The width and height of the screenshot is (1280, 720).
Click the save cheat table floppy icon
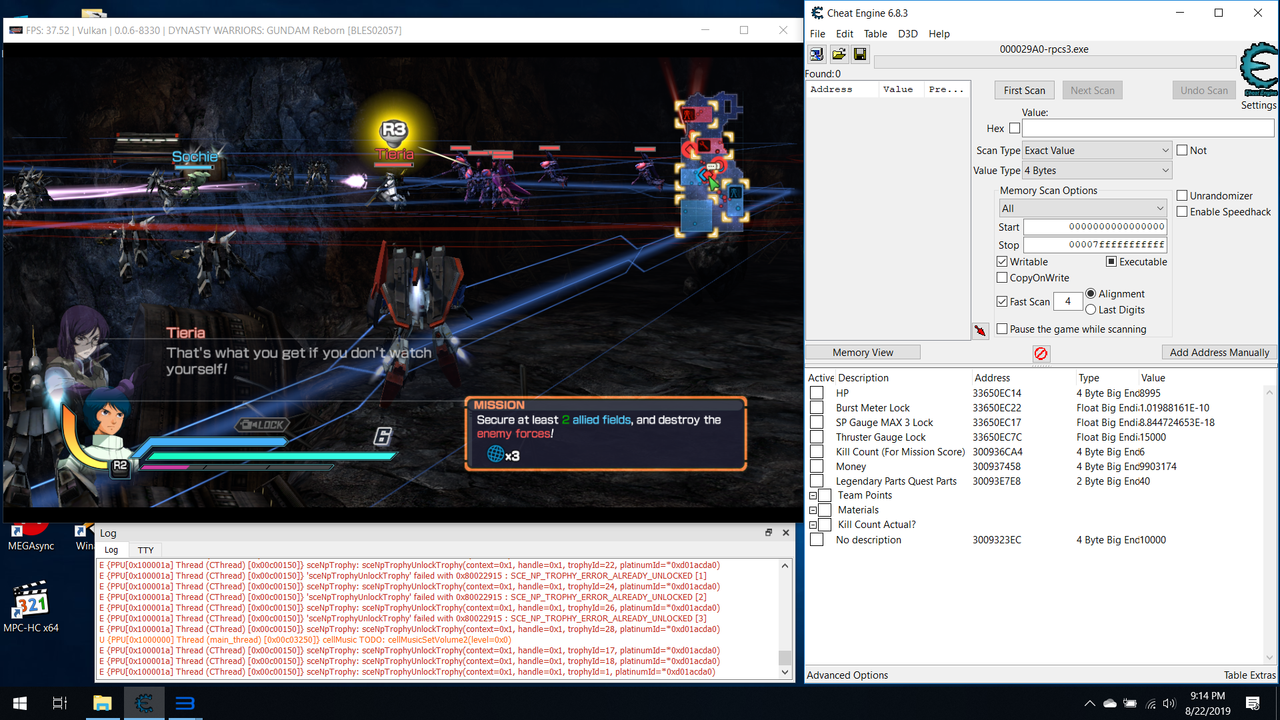(860, 53)
